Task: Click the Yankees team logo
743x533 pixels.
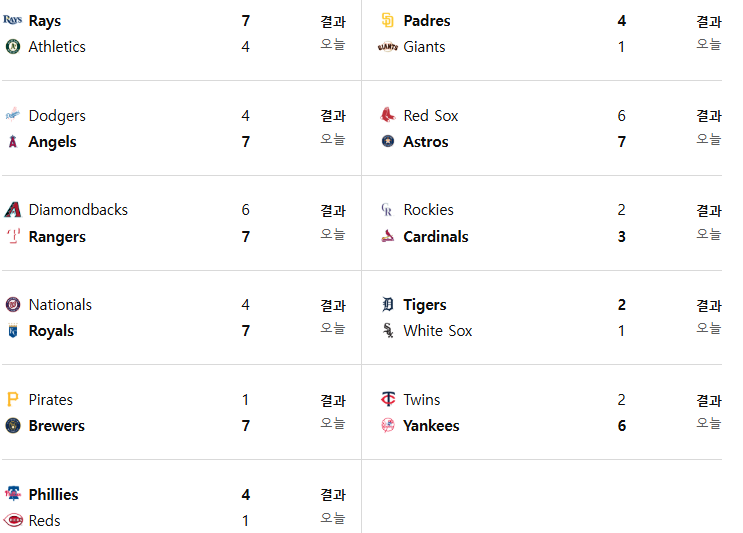Action: pyautogui.click(x=388, y=425)
